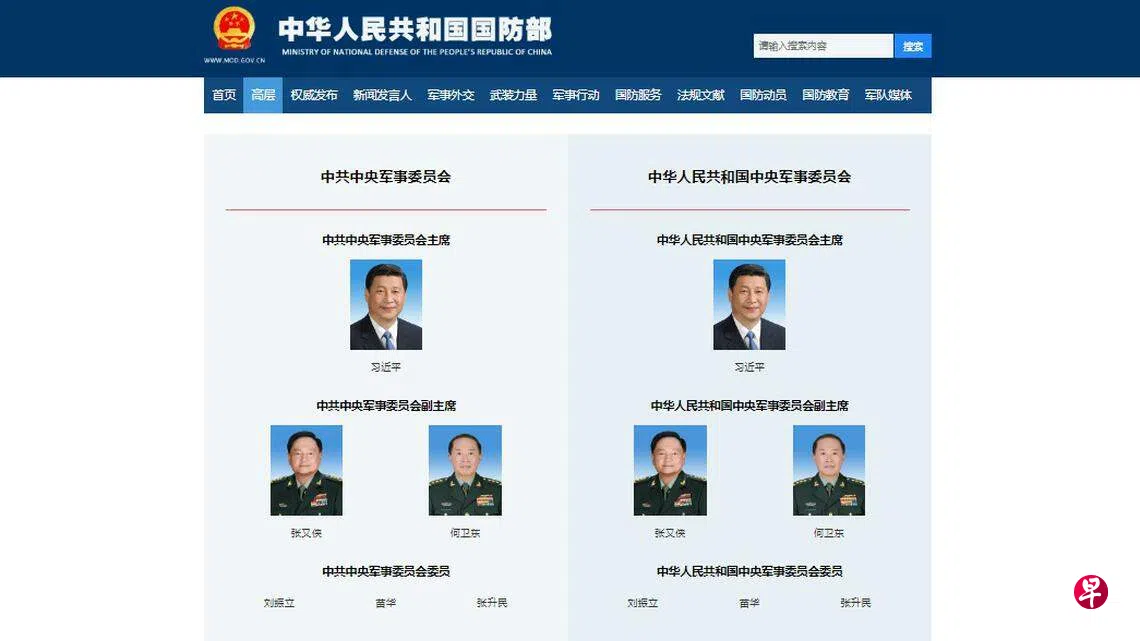Go to 国防动员 section
Screen dimensions: 1140x641
tap(763, 95)
